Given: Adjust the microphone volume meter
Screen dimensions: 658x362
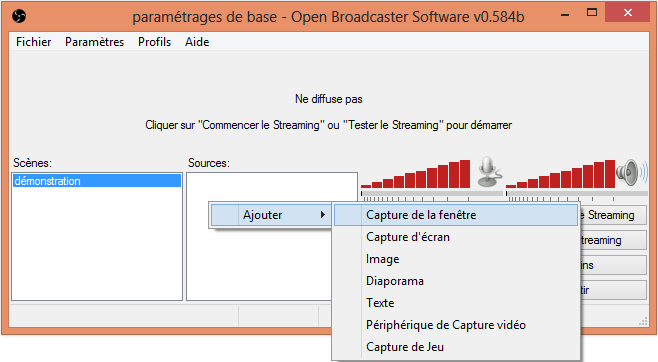Looking at the screenshot, I should pos(416,174).
